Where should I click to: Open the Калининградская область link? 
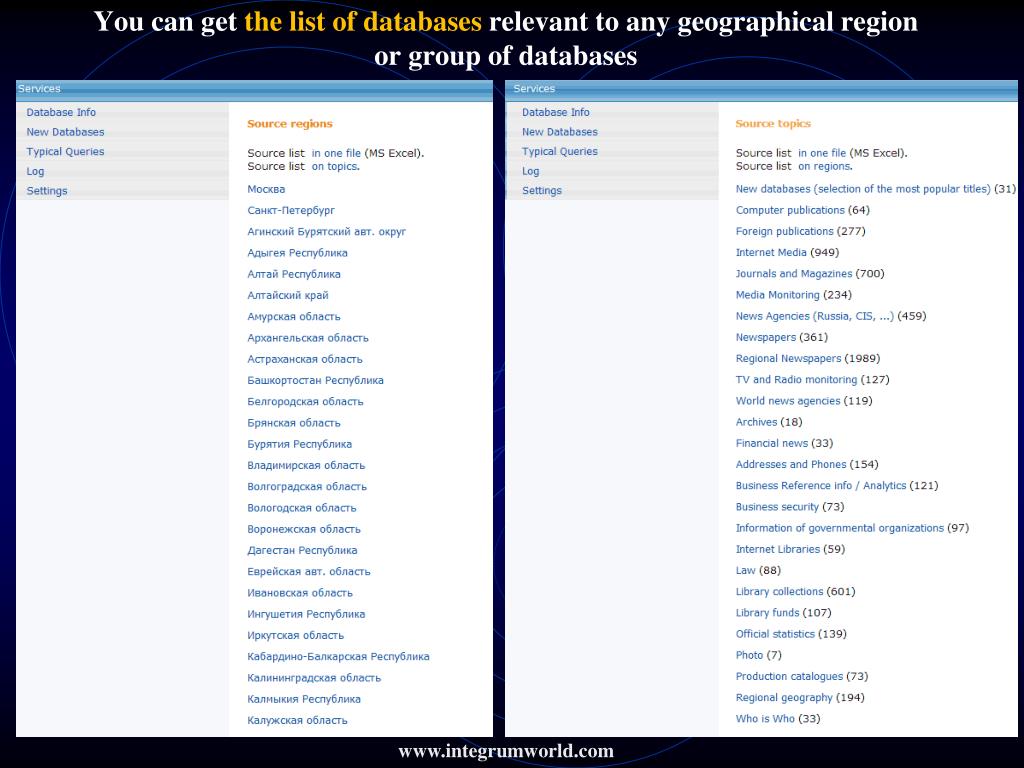314,678
